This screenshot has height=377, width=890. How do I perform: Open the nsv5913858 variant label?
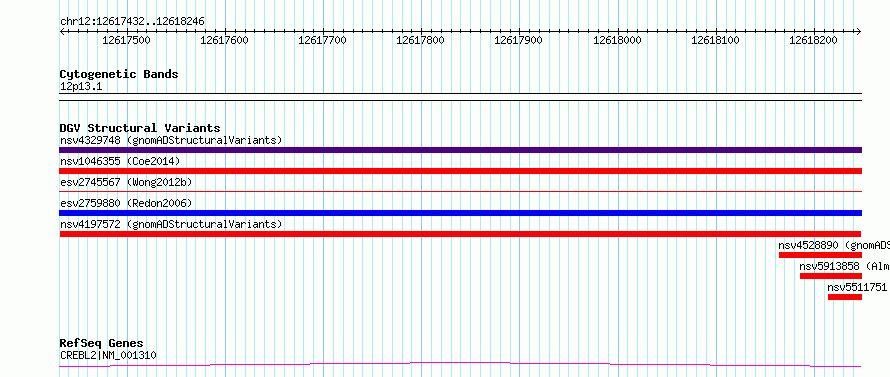[844, 266]
